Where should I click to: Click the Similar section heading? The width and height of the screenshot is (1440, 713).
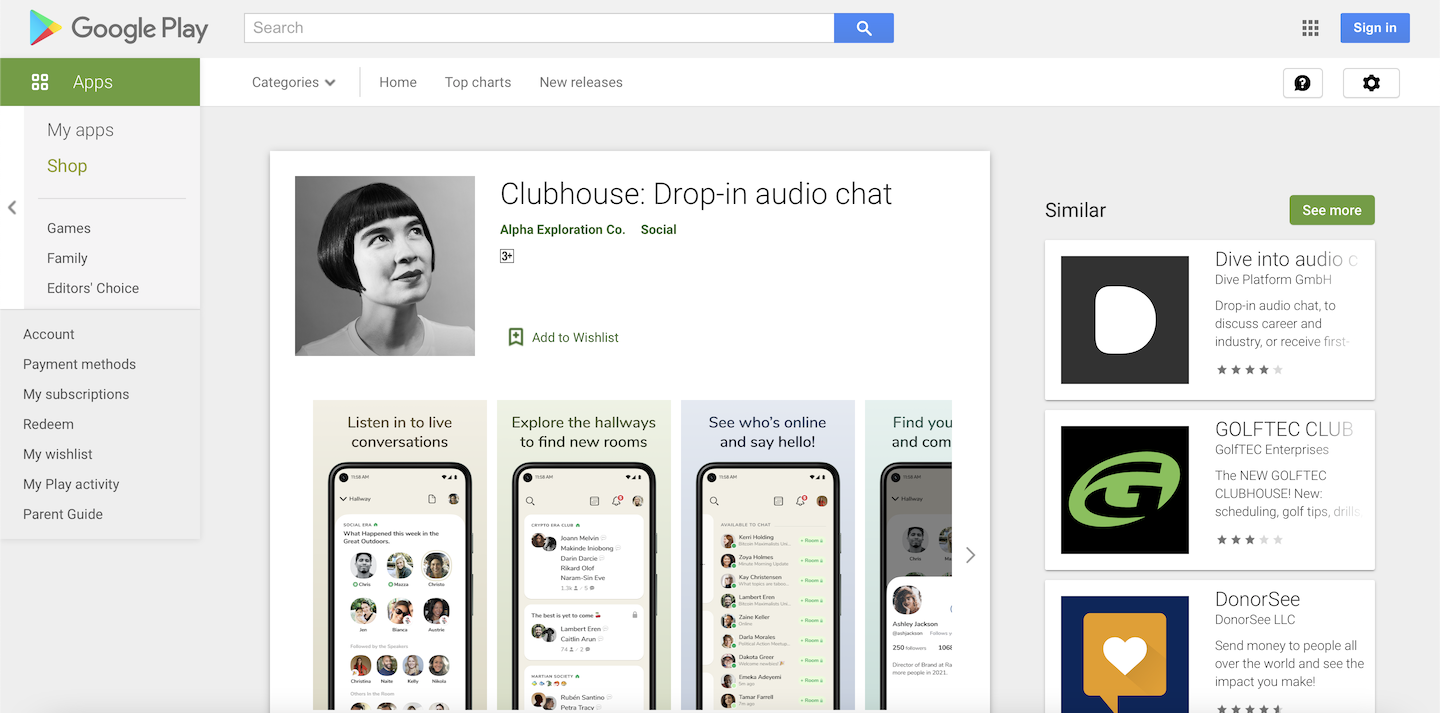coord(1075,210)
